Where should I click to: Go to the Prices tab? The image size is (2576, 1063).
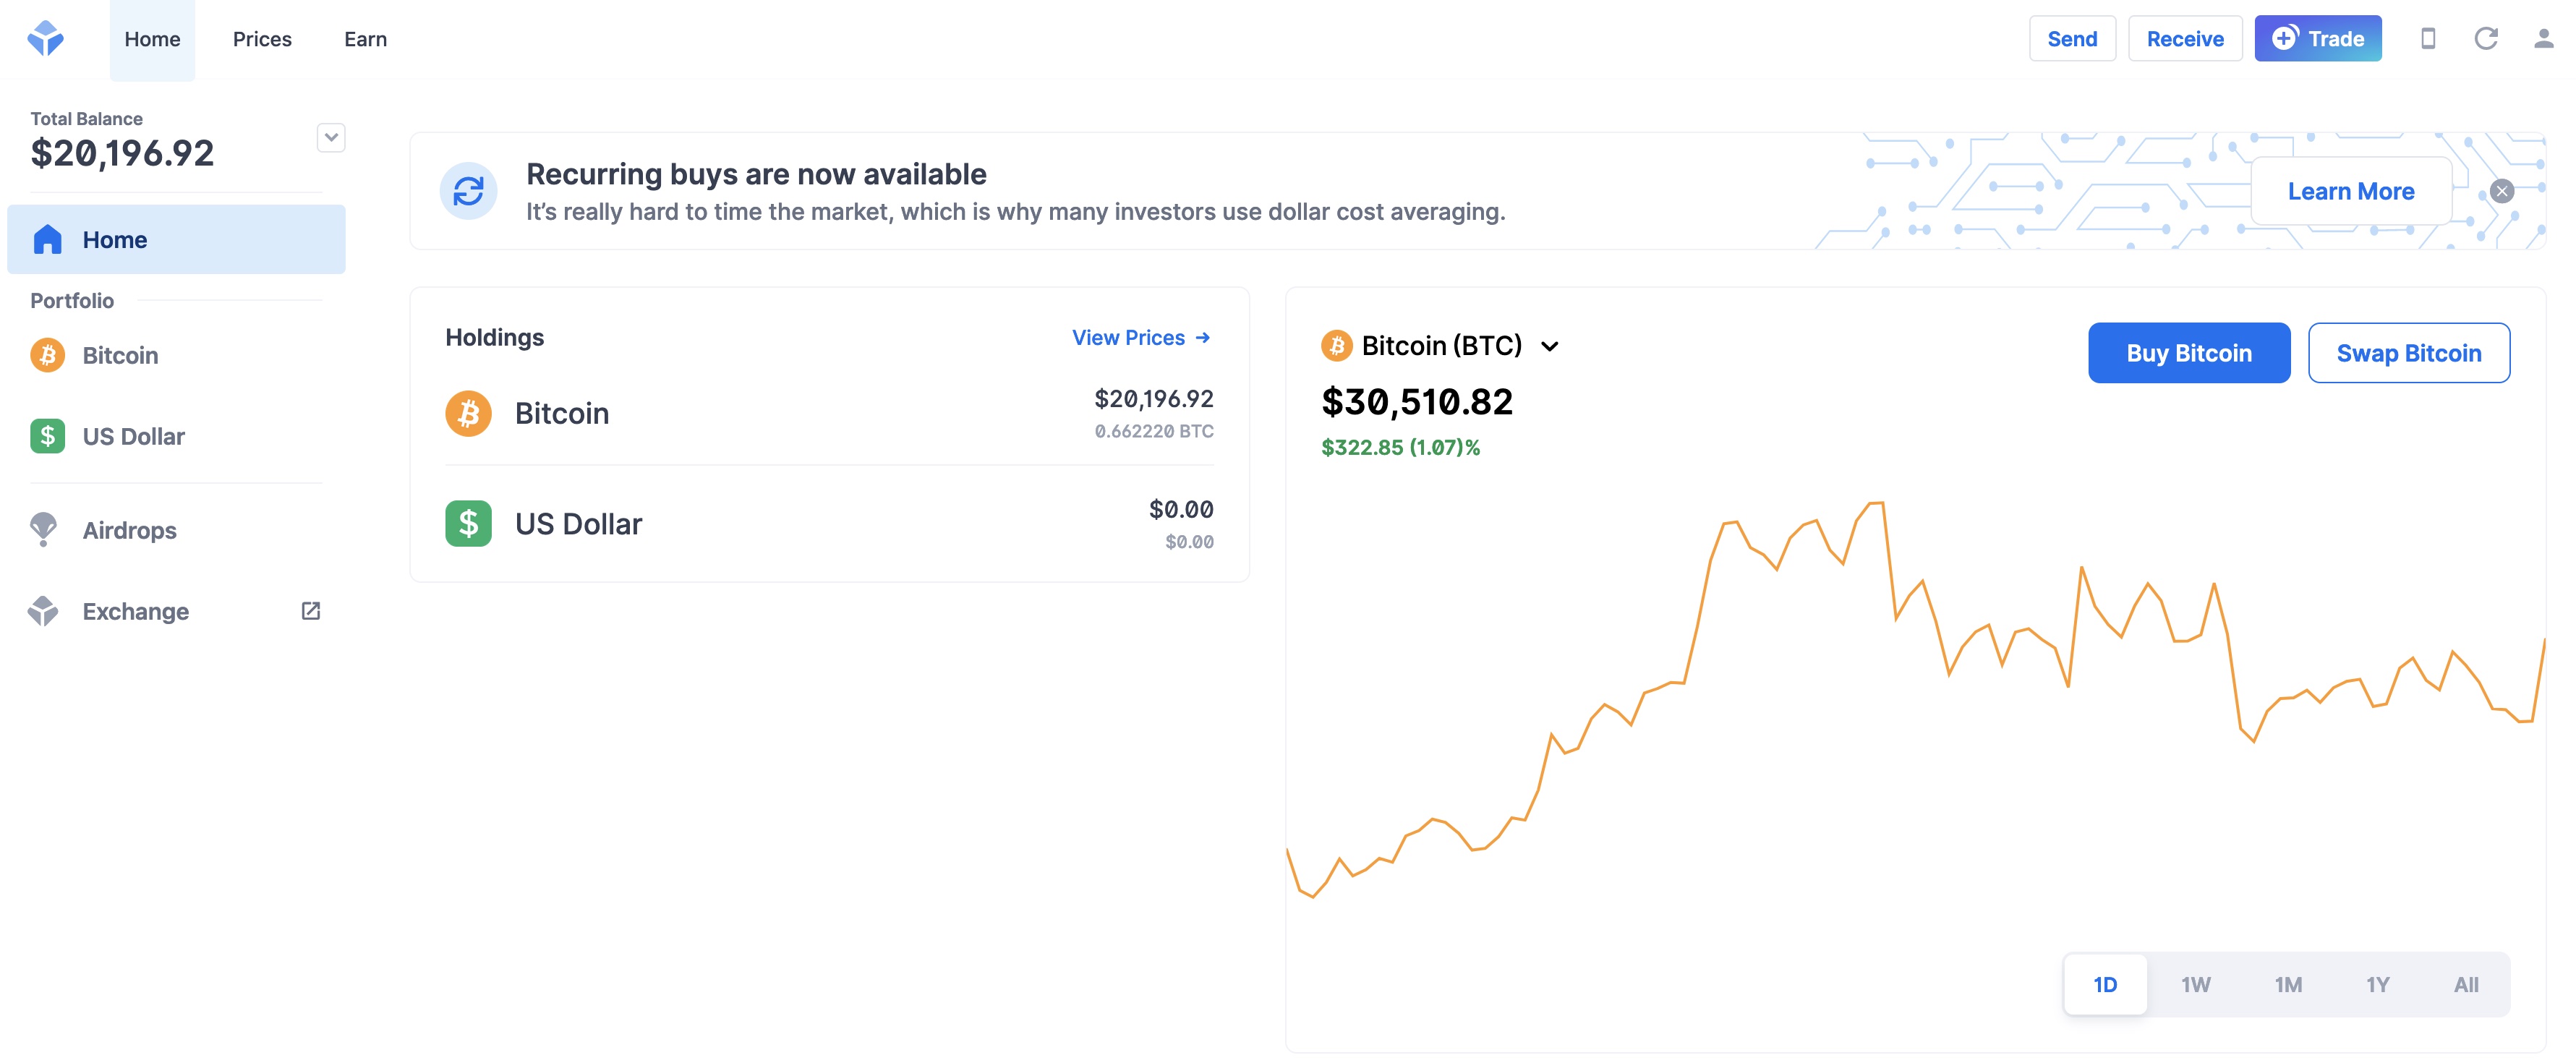[x=262, y=39]
